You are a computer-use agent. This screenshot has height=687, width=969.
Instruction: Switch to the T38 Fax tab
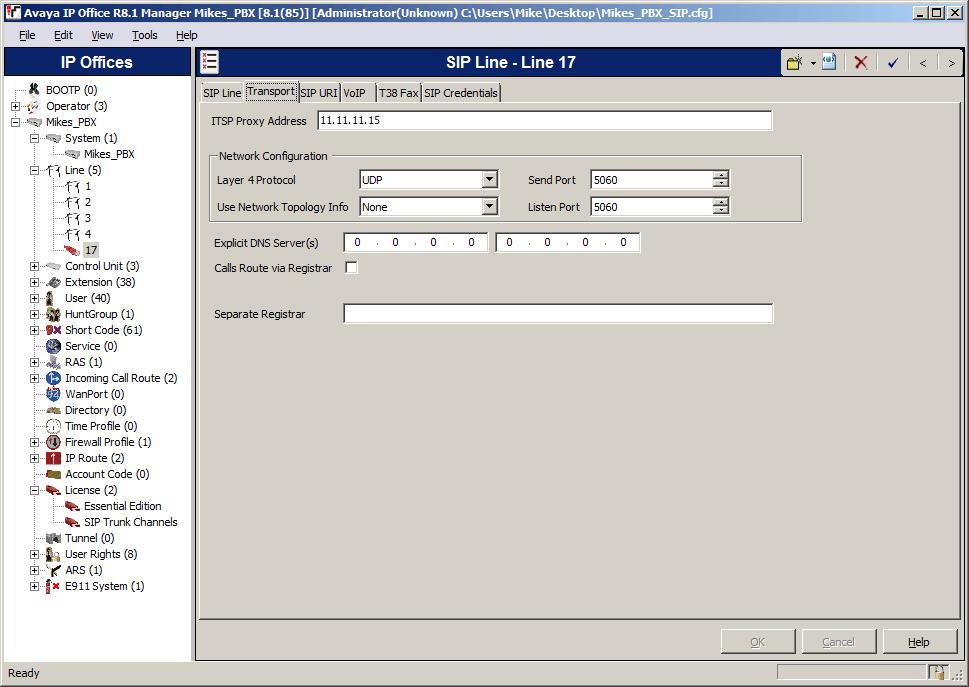399,93
